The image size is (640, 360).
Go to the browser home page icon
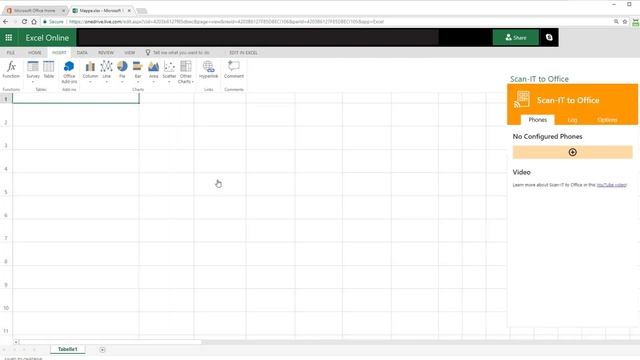pyautogui.click(x=34, y=21)
